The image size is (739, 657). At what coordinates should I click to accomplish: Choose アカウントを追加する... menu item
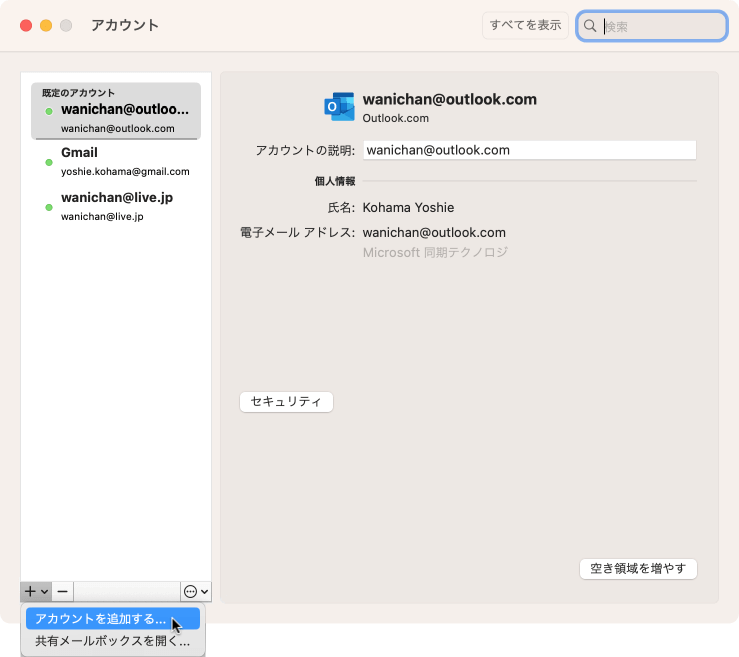tap(113, 618)
